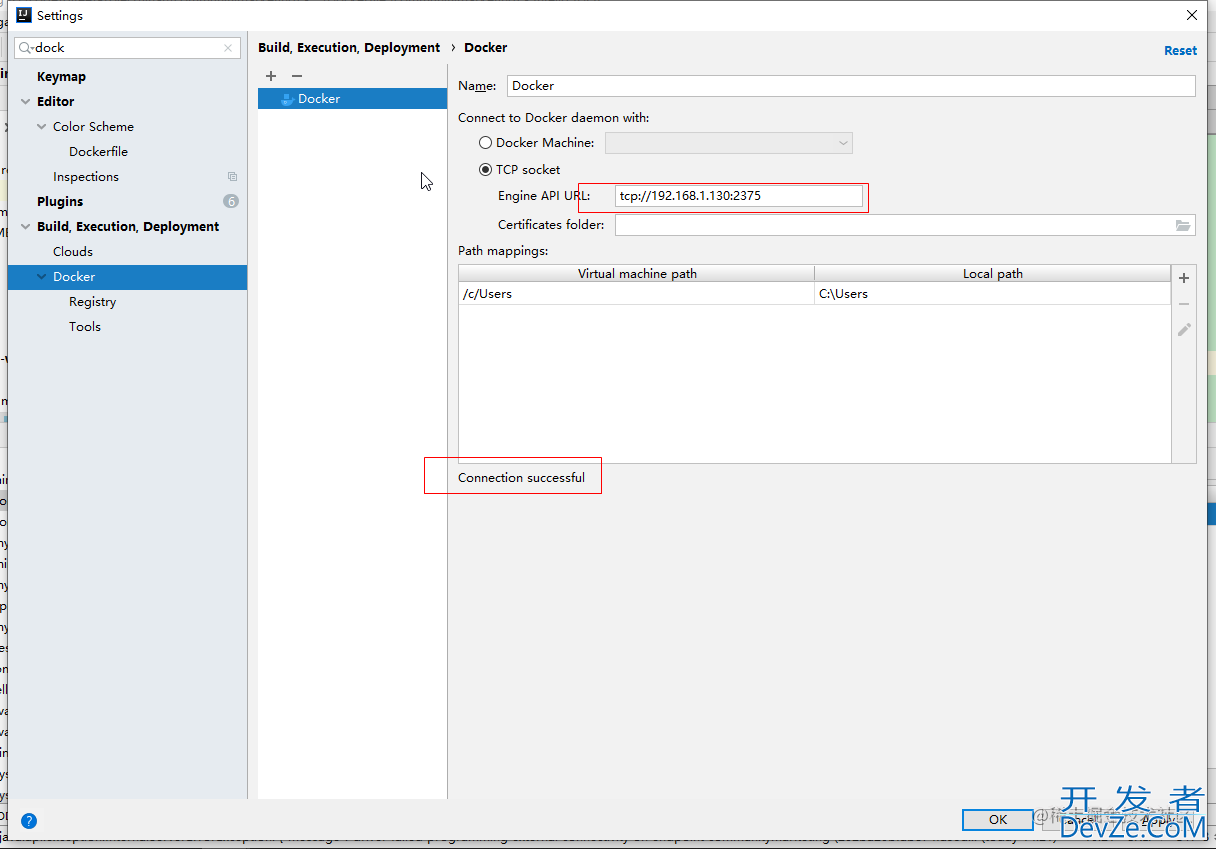Select the C:\Users local path cell
The height and width of the screenshot is (849, 1216).
[x=992, y=294]
